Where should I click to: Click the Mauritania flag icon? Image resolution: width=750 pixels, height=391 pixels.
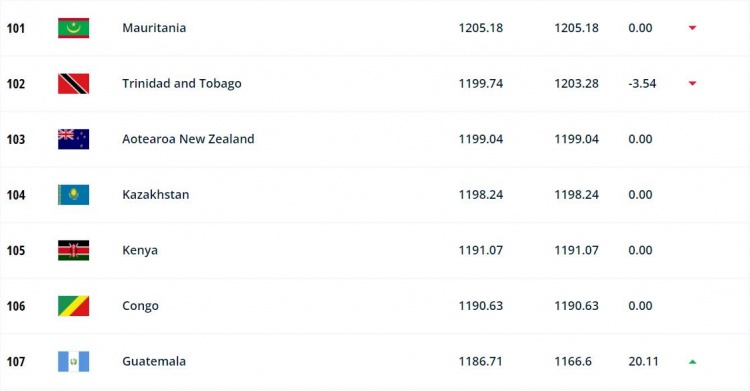tap(73, 28)
